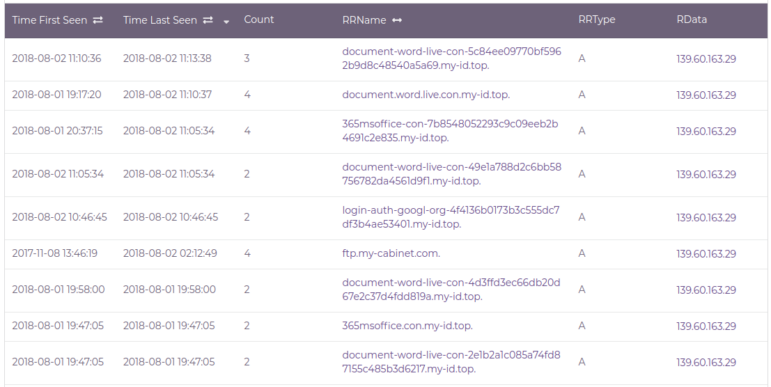The image size is (771, 387).
Task: Click first seen time 2017-11-08 13:46:19
Action: pyautogui.click(x=55, y=253)
